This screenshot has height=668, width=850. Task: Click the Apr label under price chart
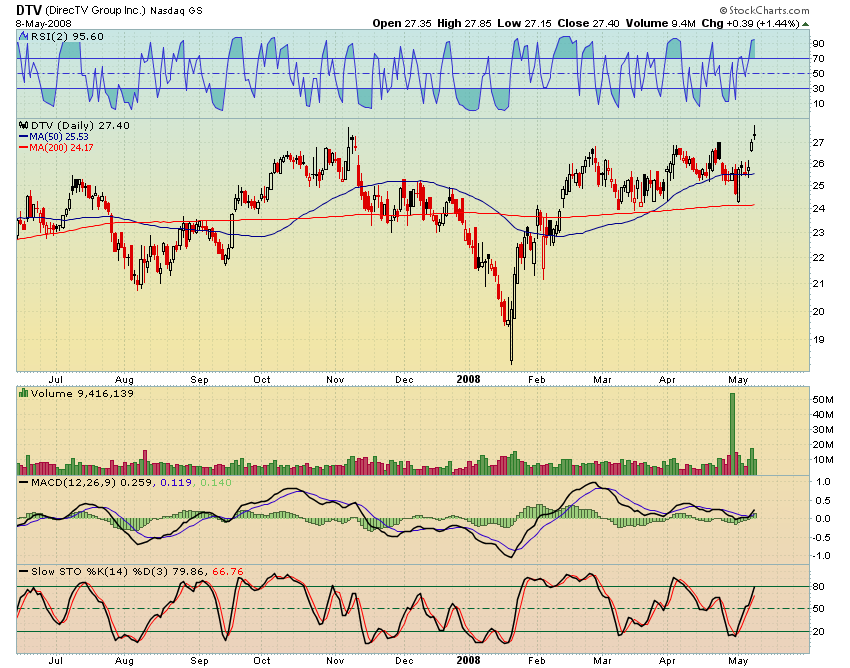coord(667,380)
